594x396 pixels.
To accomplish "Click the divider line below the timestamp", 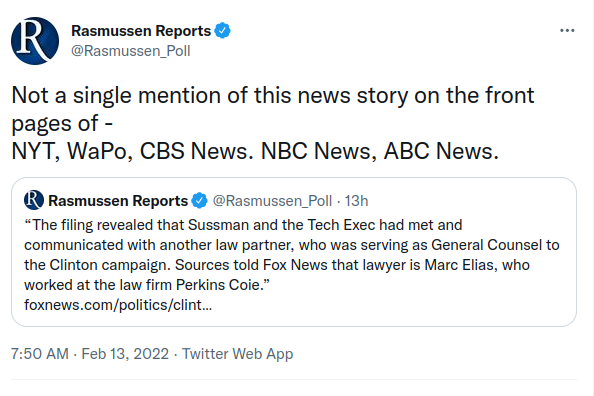I will (294, 379).
